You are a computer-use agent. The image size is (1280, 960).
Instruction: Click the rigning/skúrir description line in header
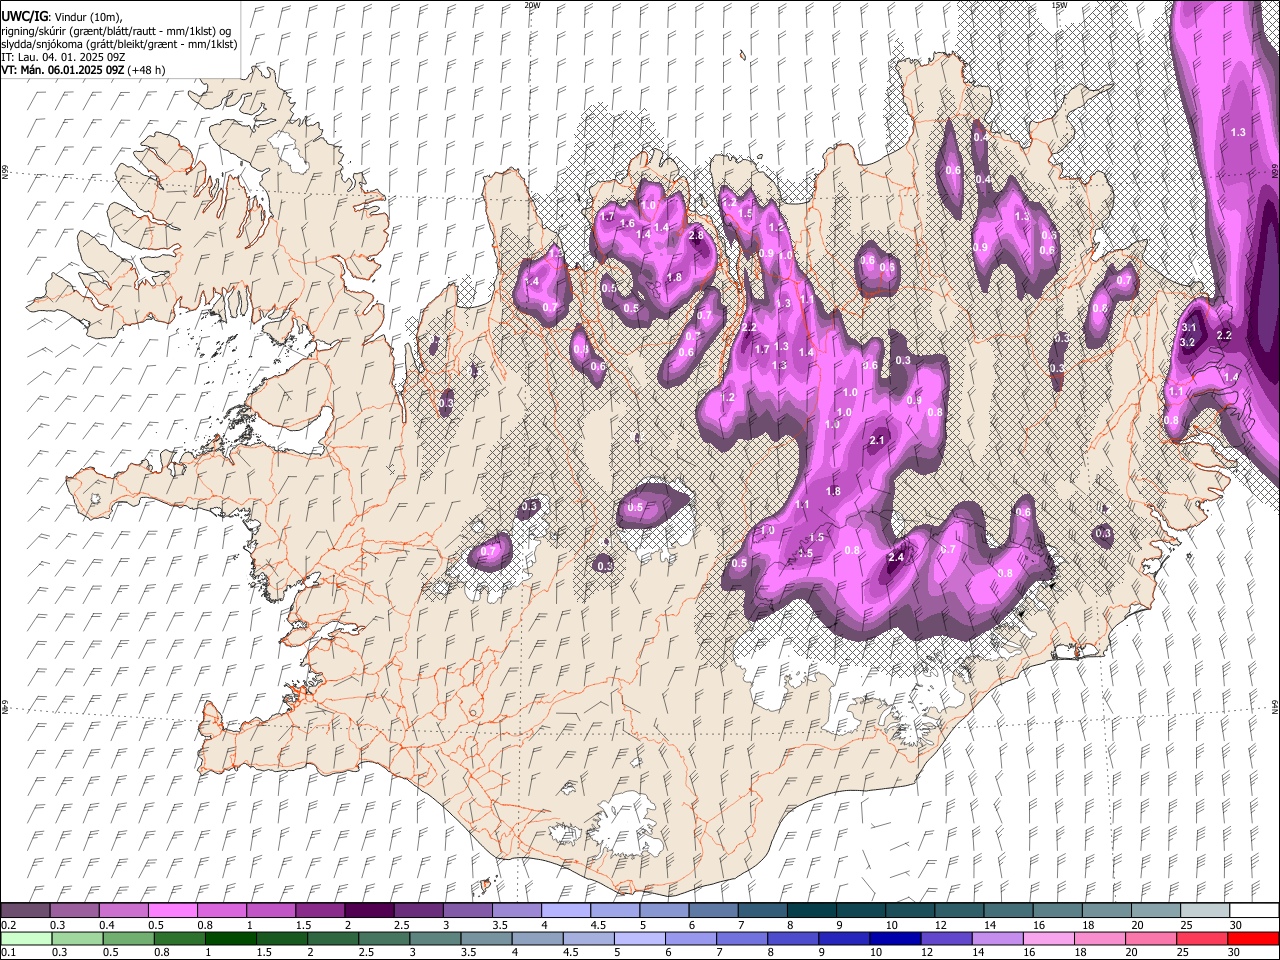(116, 31)
